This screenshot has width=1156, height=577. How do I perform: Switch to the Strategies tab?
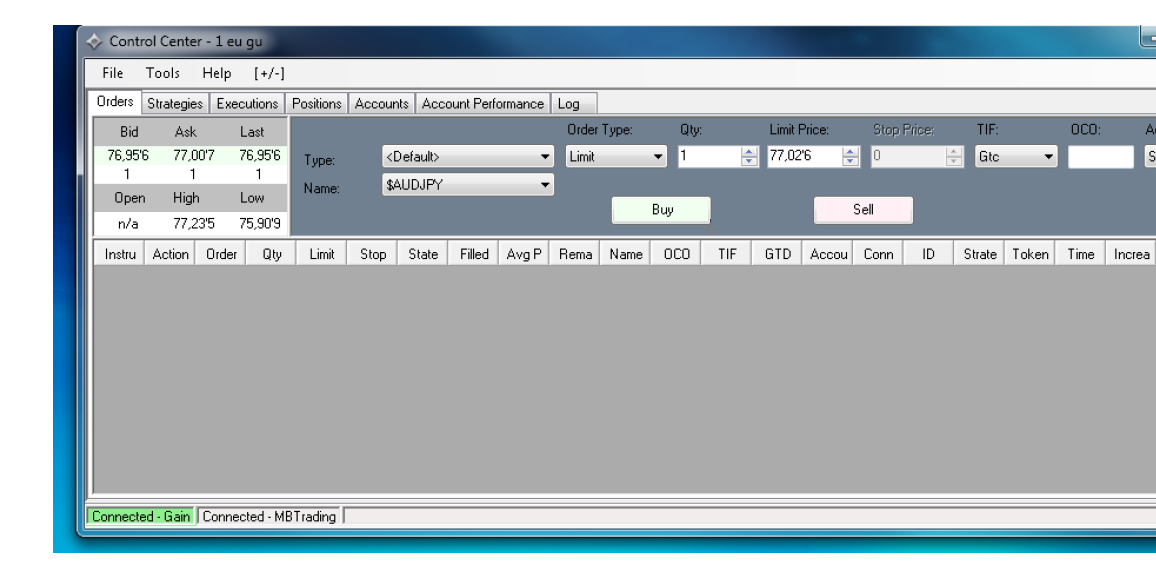tap(175, 104)
